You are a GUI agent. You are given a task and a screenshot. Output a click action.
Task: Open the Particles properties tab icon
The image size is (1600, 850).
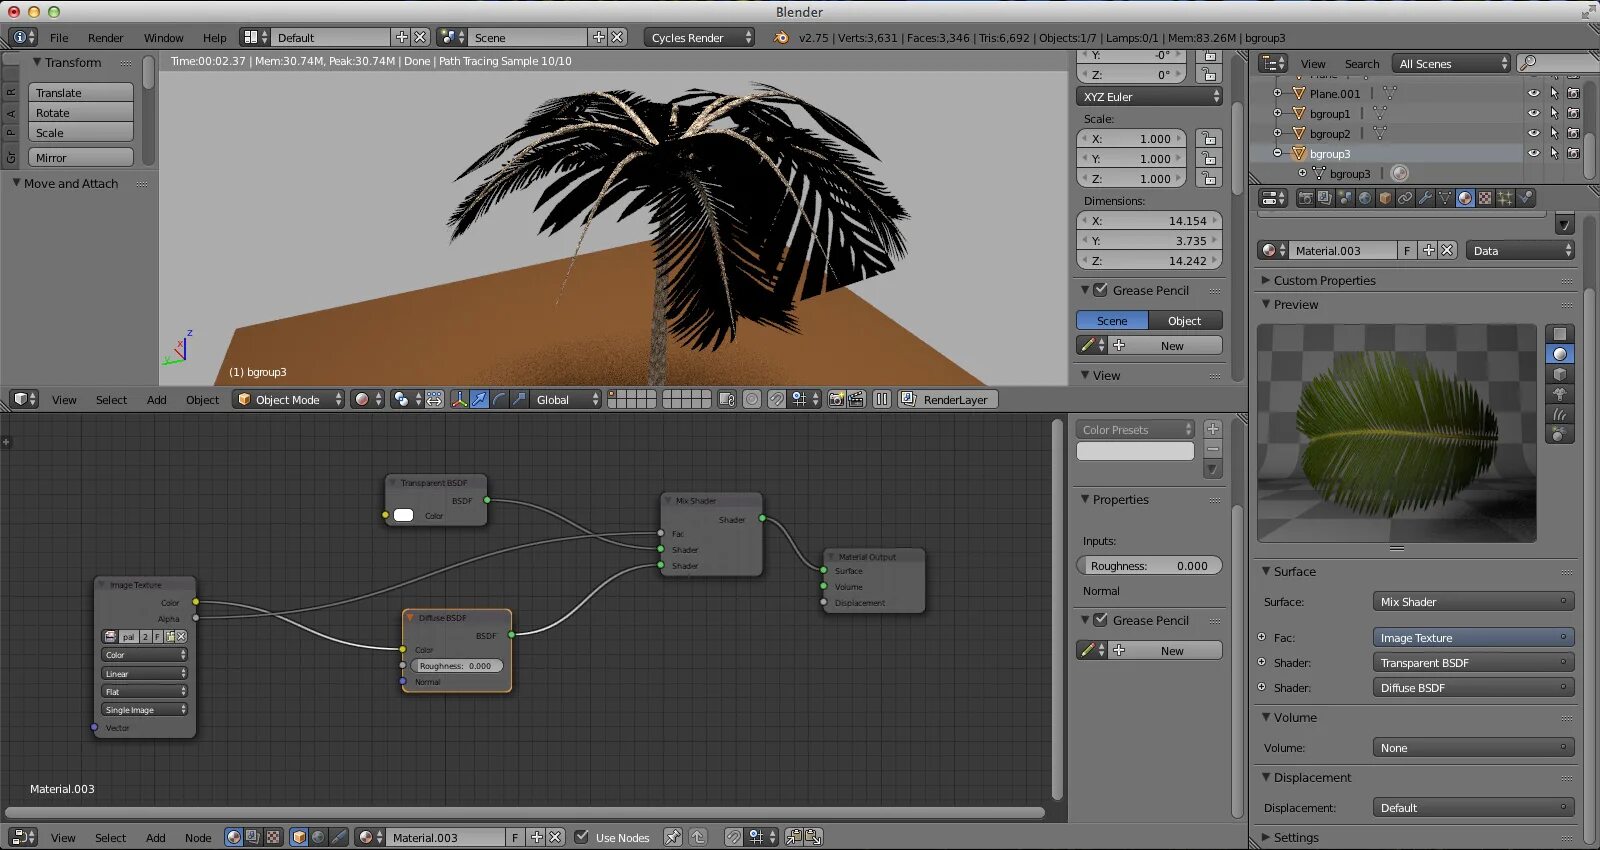(1505, 198)
